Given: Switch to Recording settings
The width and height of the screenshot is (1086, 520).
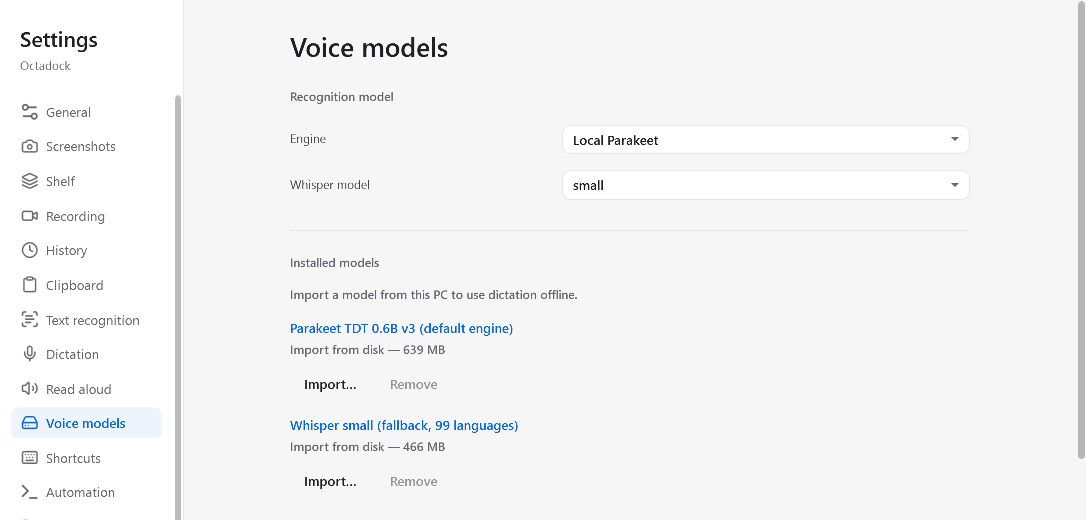Looking at the screenshot, I should (x=87, y=216).
